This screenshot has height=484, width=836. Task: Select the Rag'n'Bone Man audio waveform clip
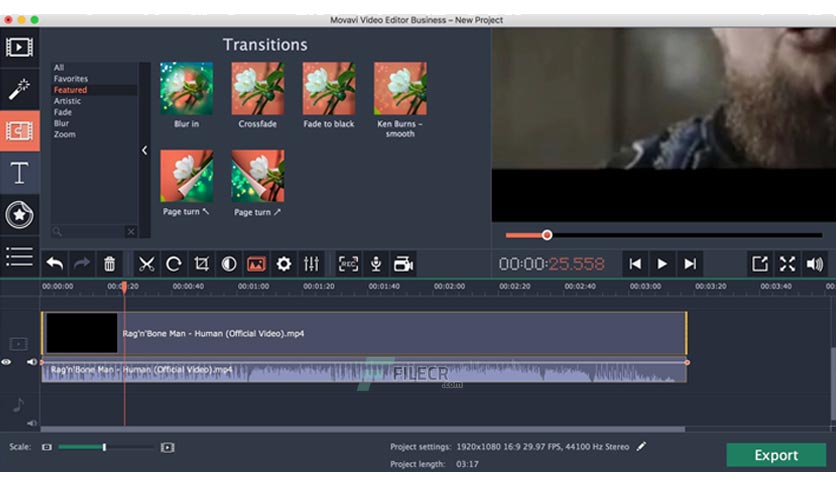tap(364, 372)
